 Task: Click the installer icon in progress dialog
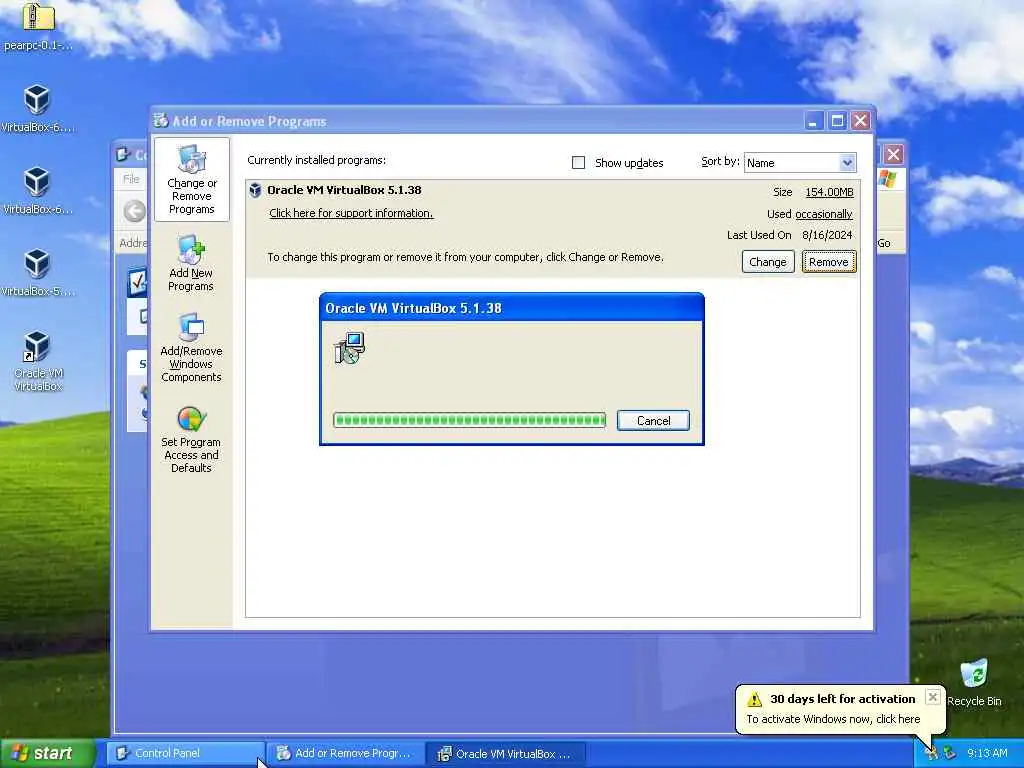point(349,347)
